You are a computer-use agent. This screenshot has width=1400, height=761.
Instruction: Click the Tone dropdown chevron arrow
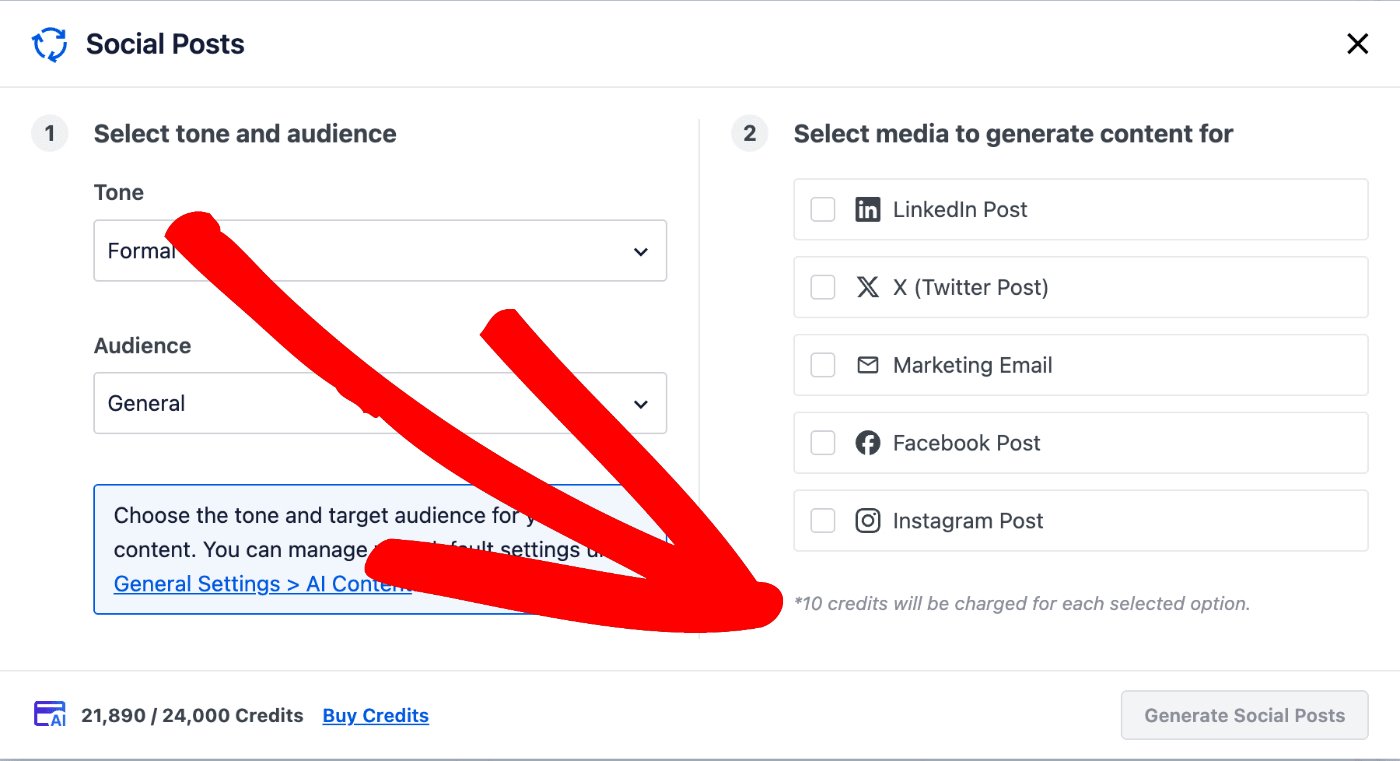(x=641, y=252)
